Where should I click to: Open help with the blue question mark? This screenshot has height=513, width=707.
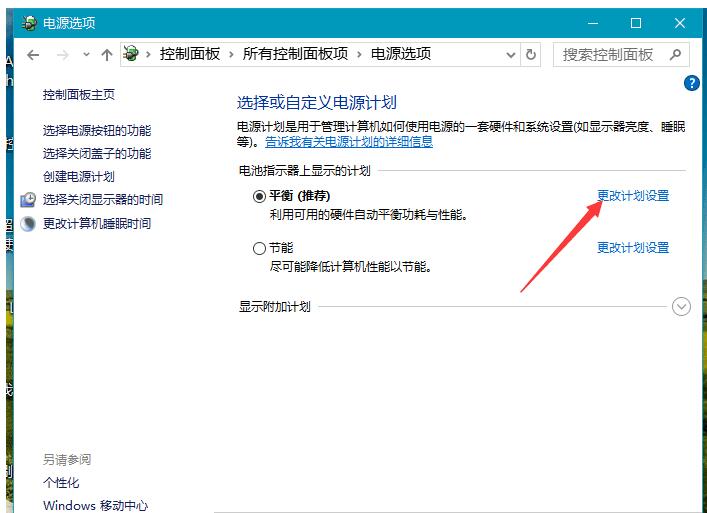click(691, 84)
